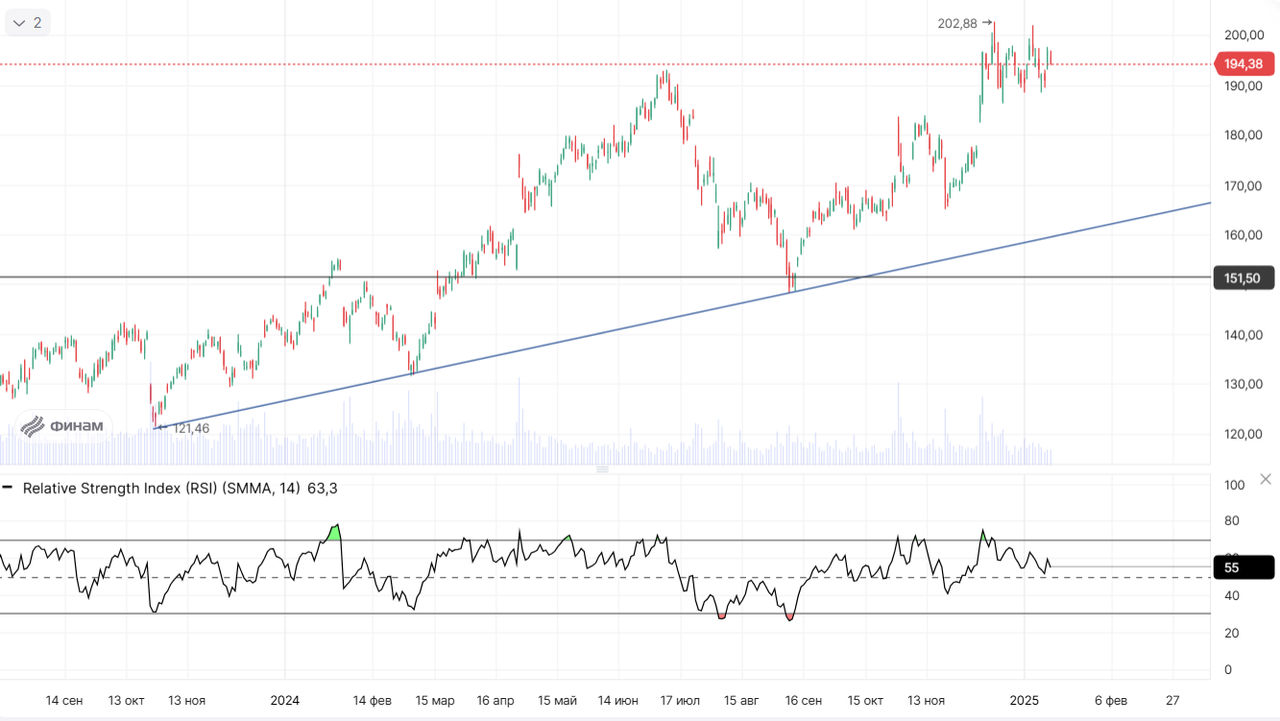Select the 151,50 horizontal level label
The width and height of the screenshot is (1280, 721).
tap(1242, 278)
